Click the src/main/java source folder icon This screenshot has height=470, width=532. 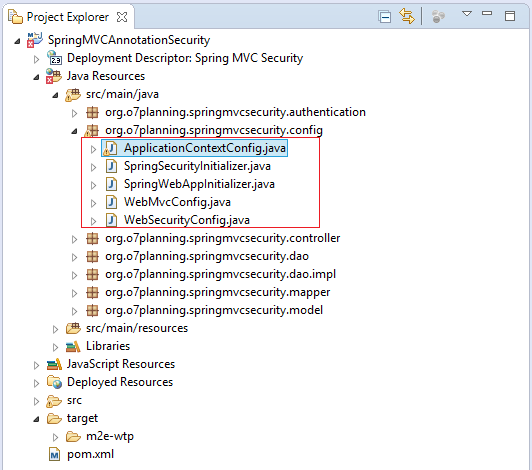click(73, 94)
